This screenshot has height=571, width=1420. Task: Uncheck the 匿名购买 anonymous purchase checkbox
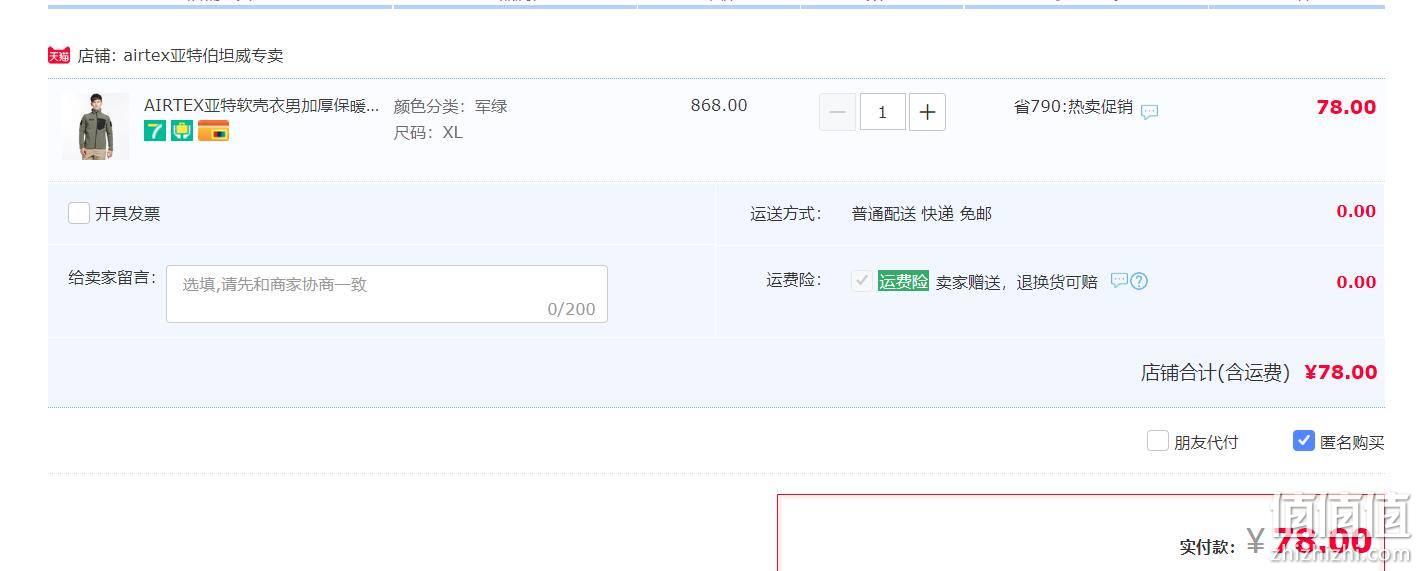tap(1304, 441)
